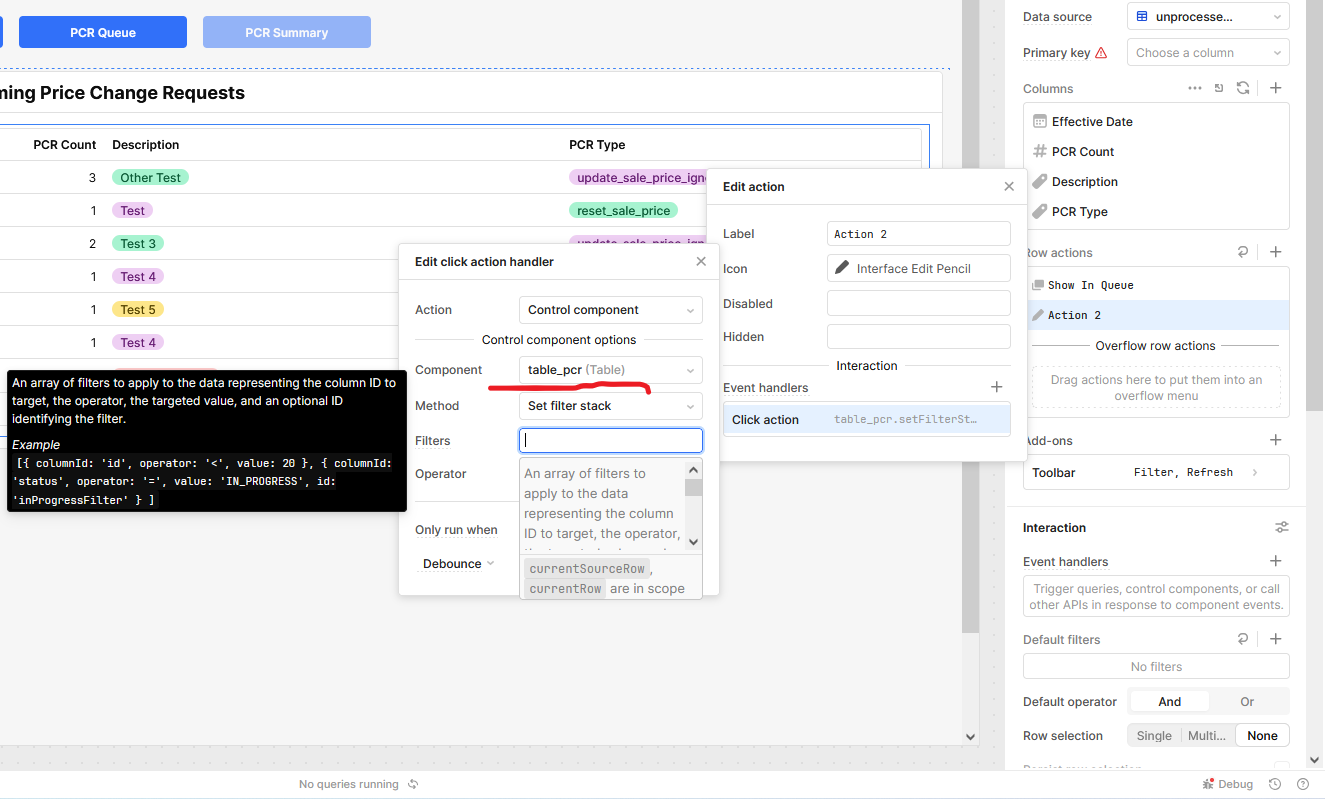Open the Action dropdown showing Control component
Image resolution: width=1325 pixels, height=799 pixels.
(610, 310)
